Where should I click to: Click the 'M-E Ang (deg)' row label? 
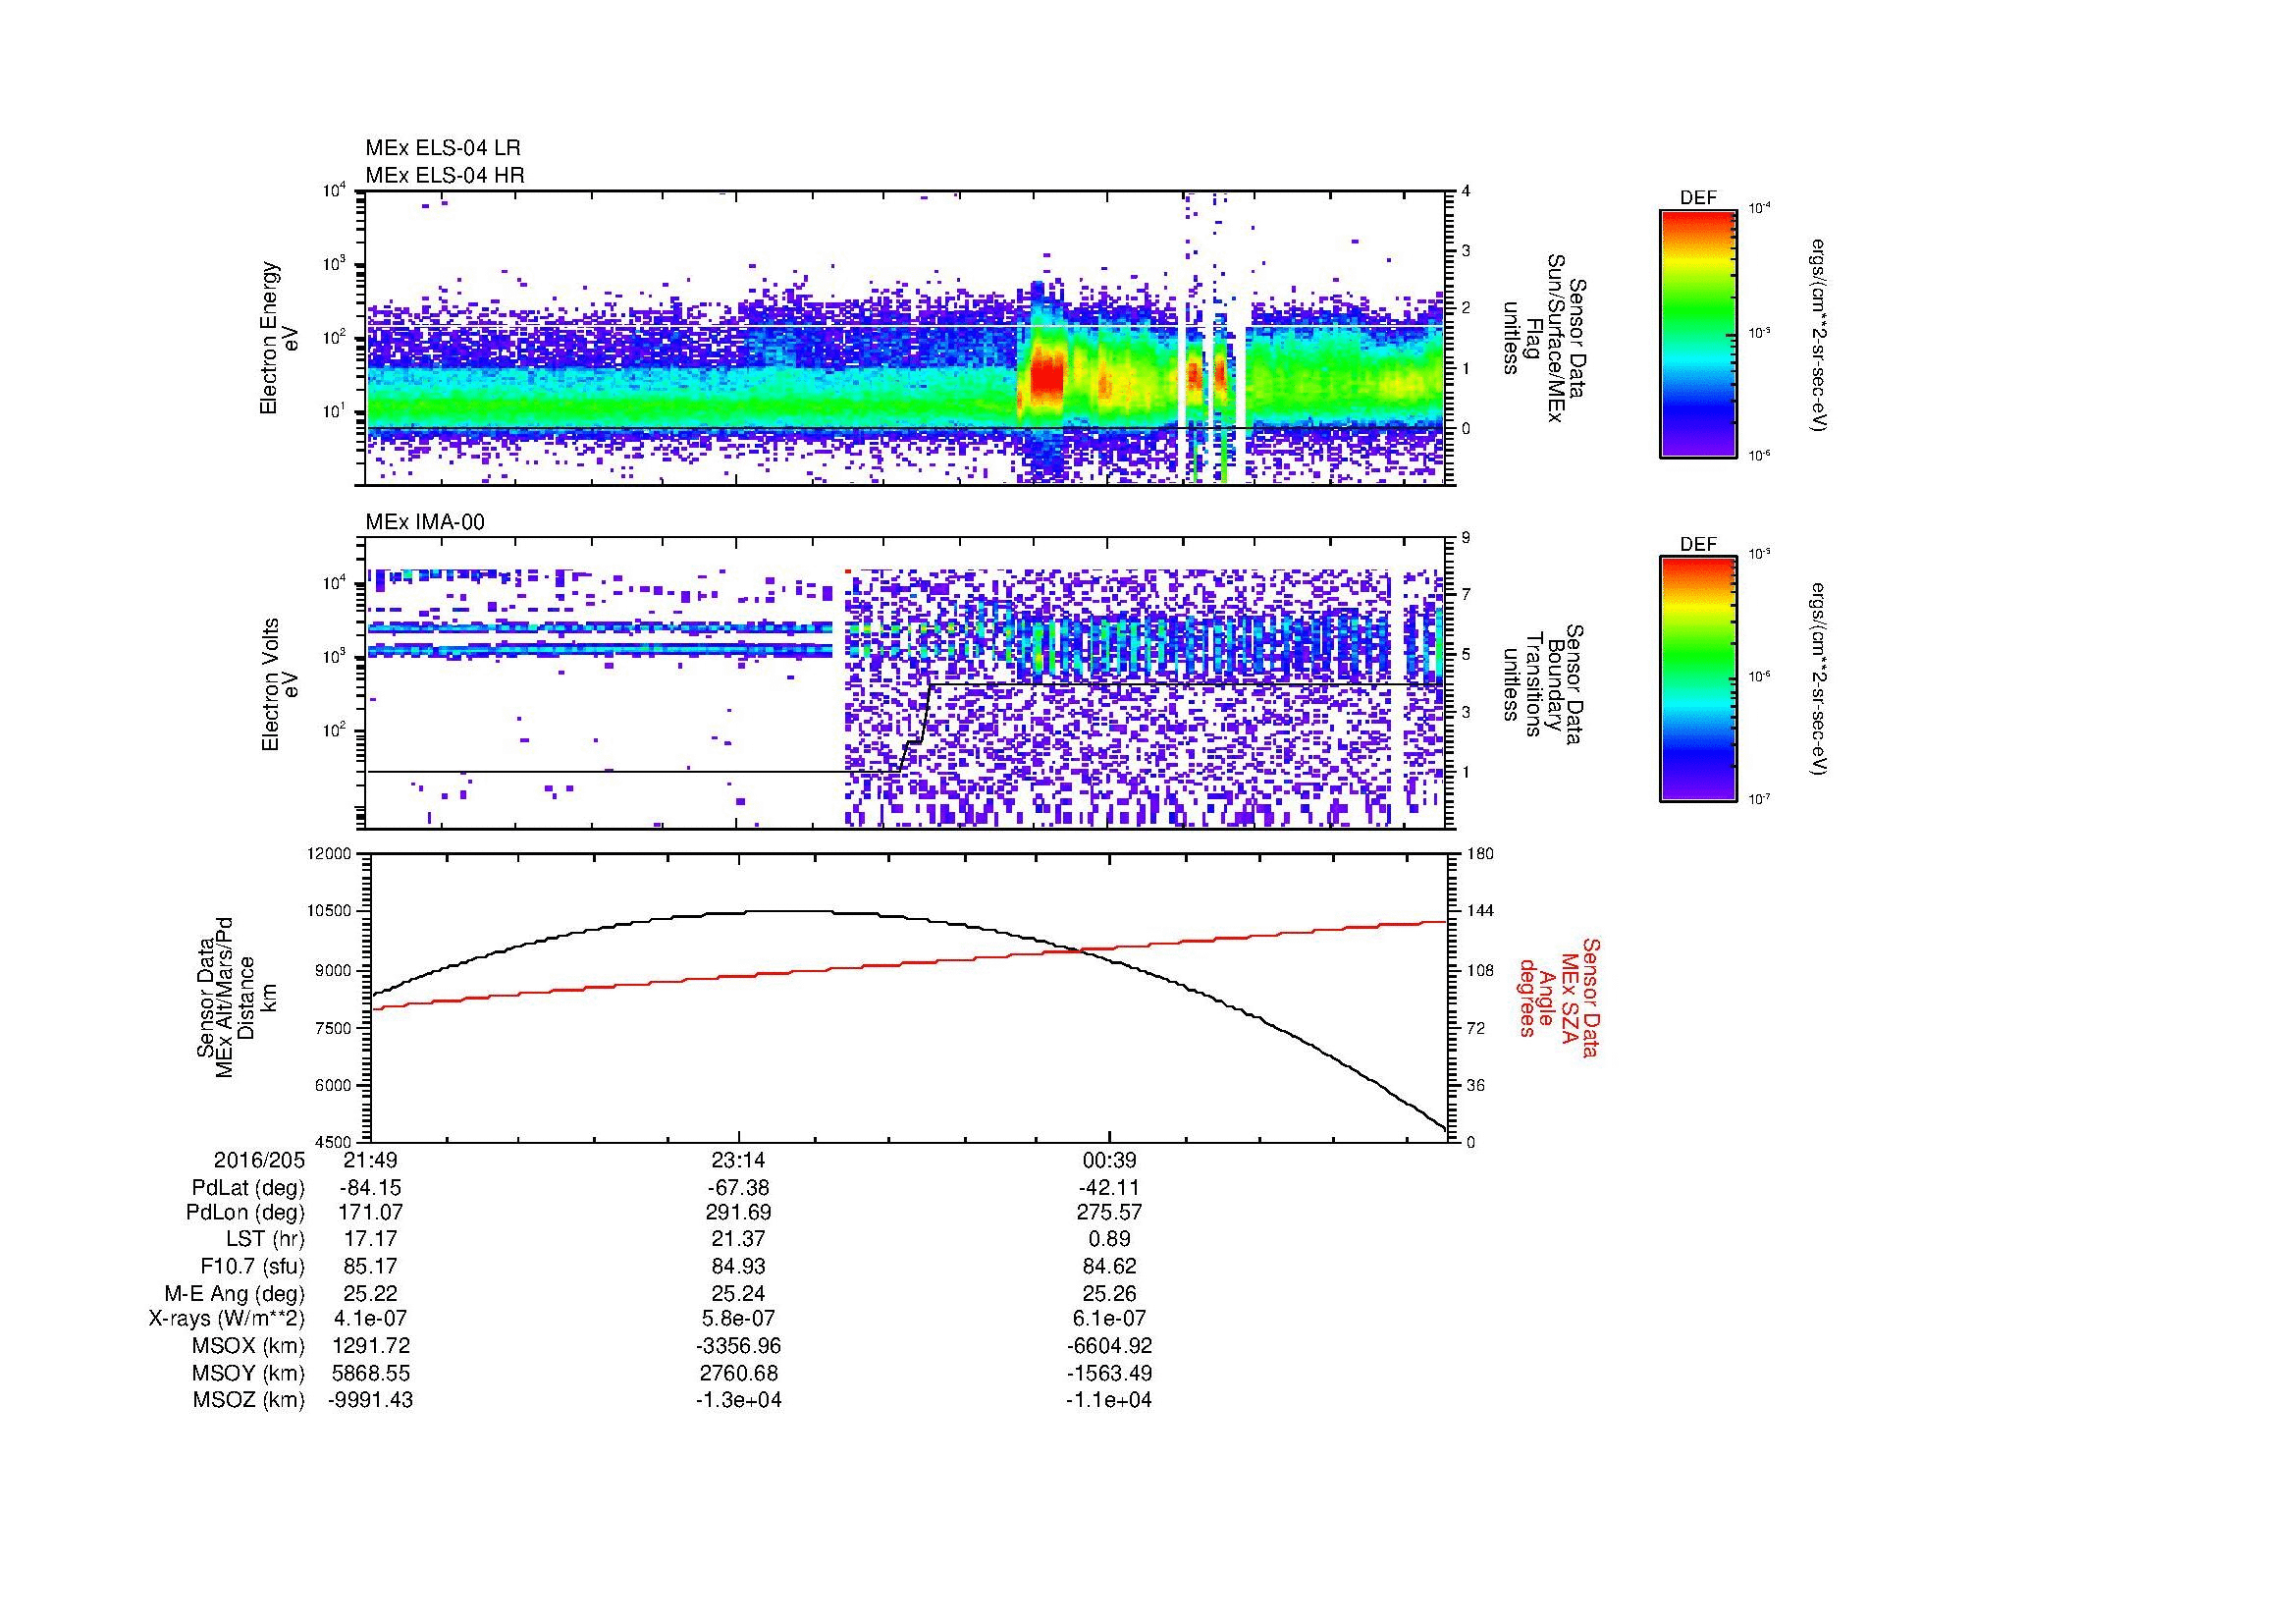[x=234, y=1293]
